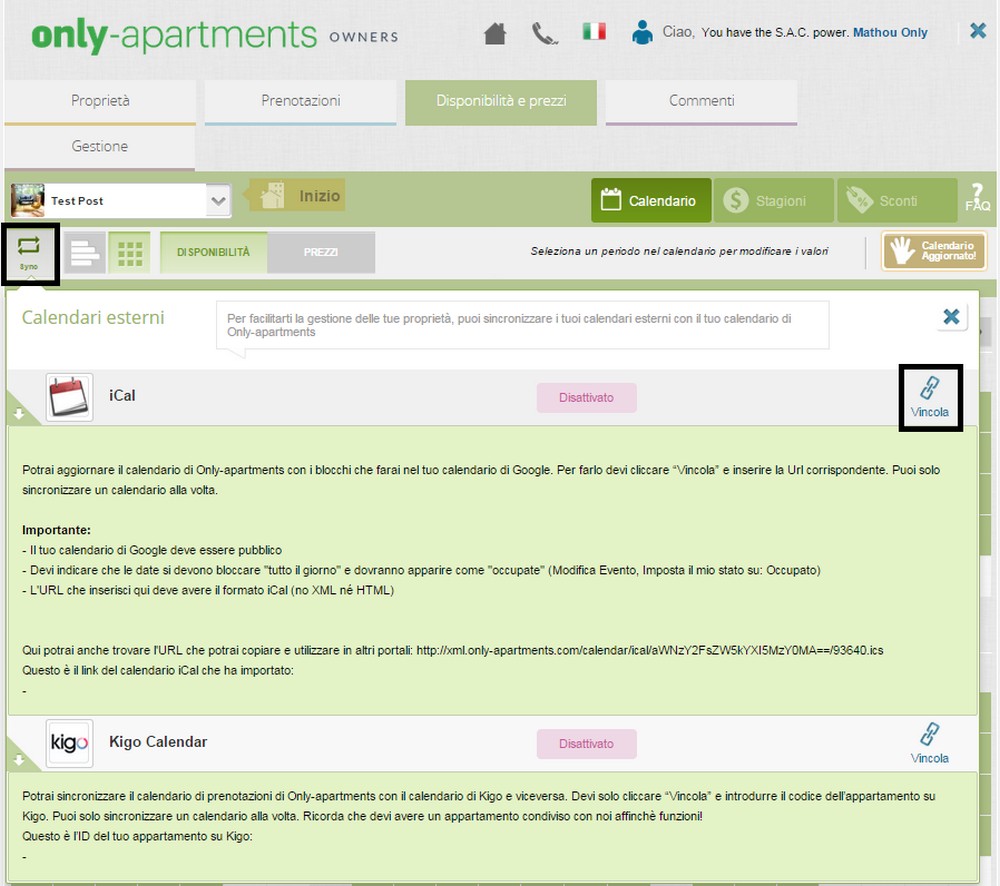Open the Test Post property dropdown
The height and width of the screenshot is (886, 1000).
click(219, 201)
